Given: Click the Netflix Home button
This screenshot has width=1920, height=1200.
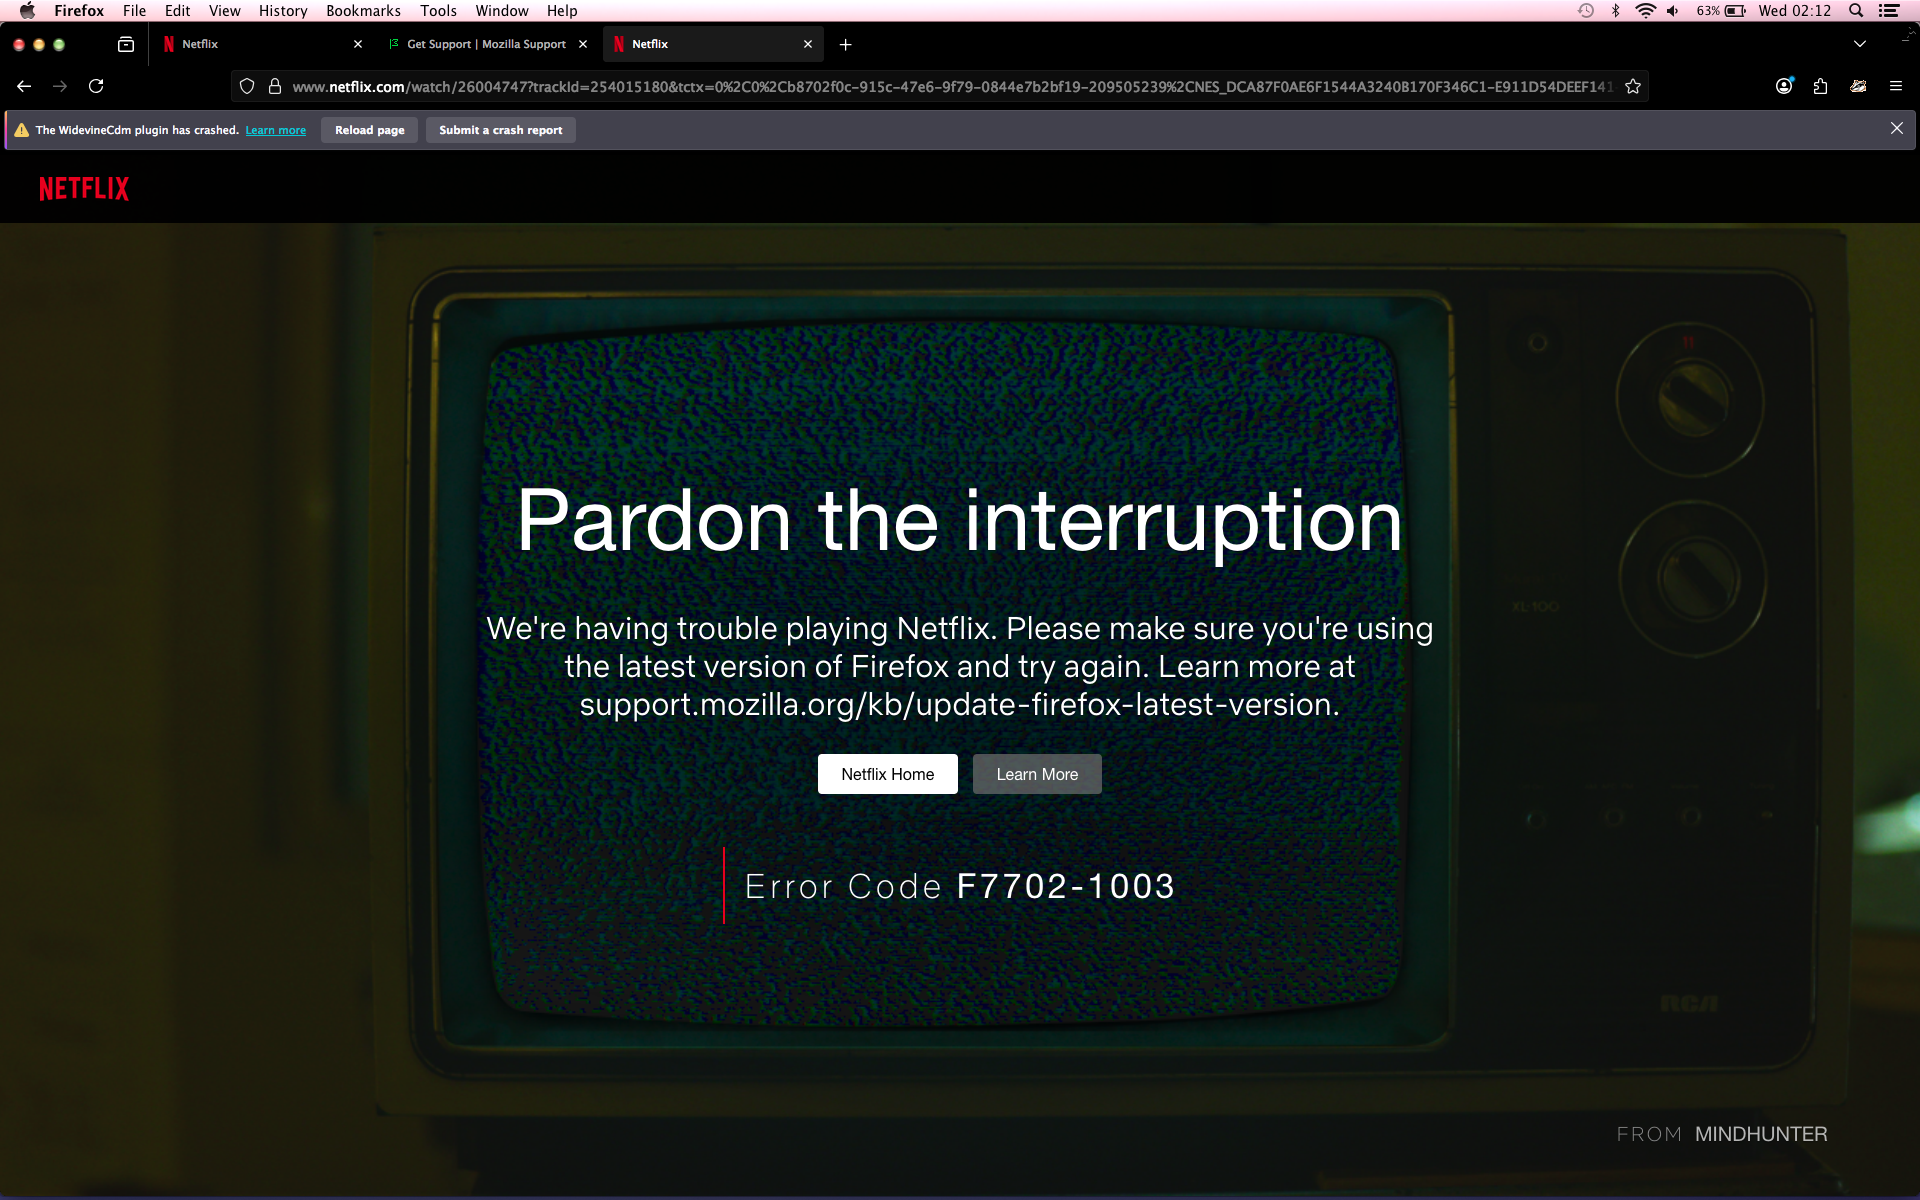Looking at the screenshot, I should tap(887, 774).
